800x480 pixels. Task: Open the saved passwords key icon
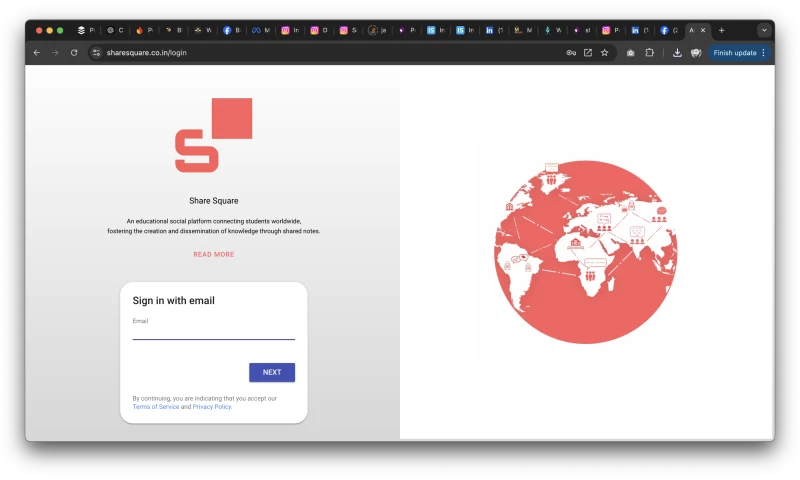click(x=571, y=52)
